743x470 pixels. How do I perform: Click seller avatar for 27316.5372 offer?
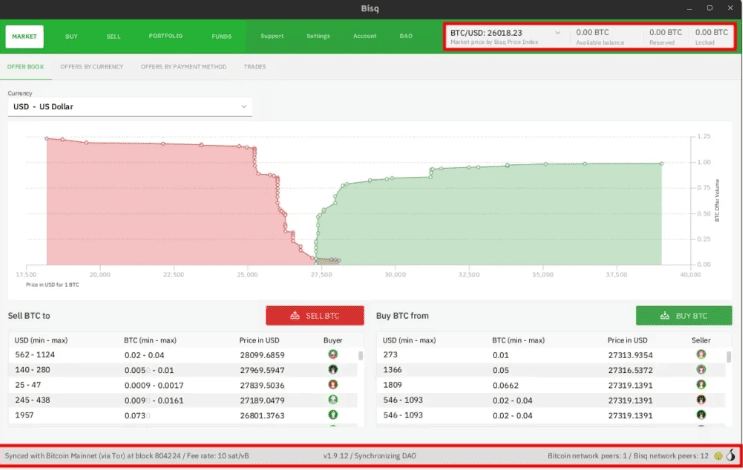click(x=701, y=369)
